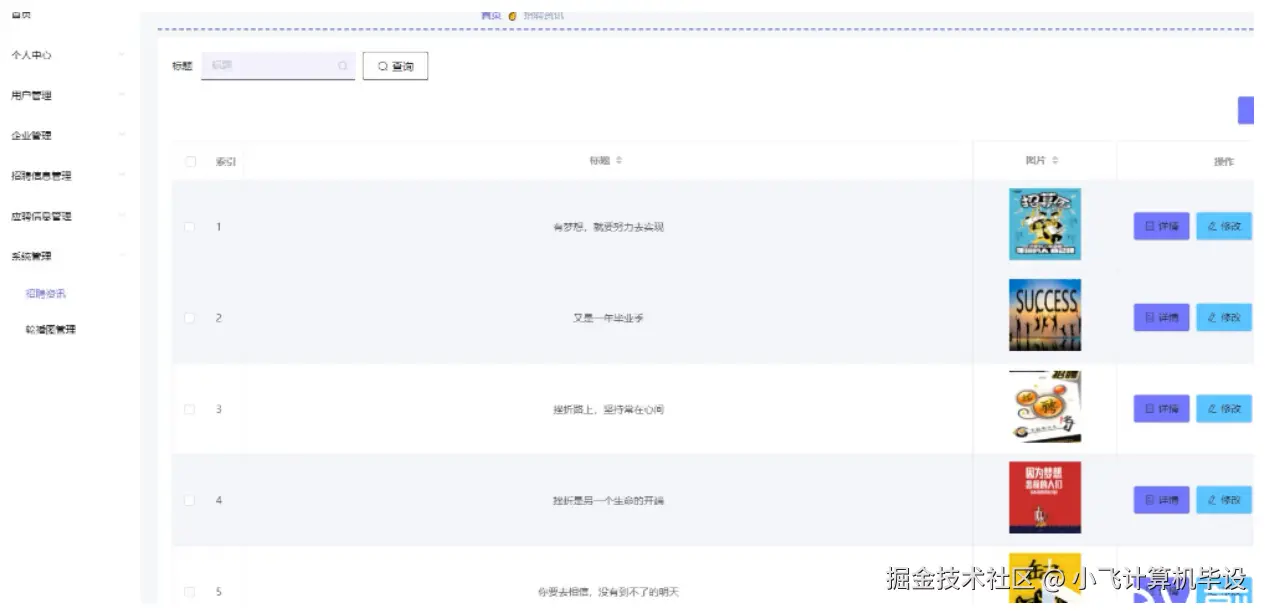The width and height of the screenshot is (1265, 611).
Task: Click 修改 on row 4
Action: [x=1224, y=499]
